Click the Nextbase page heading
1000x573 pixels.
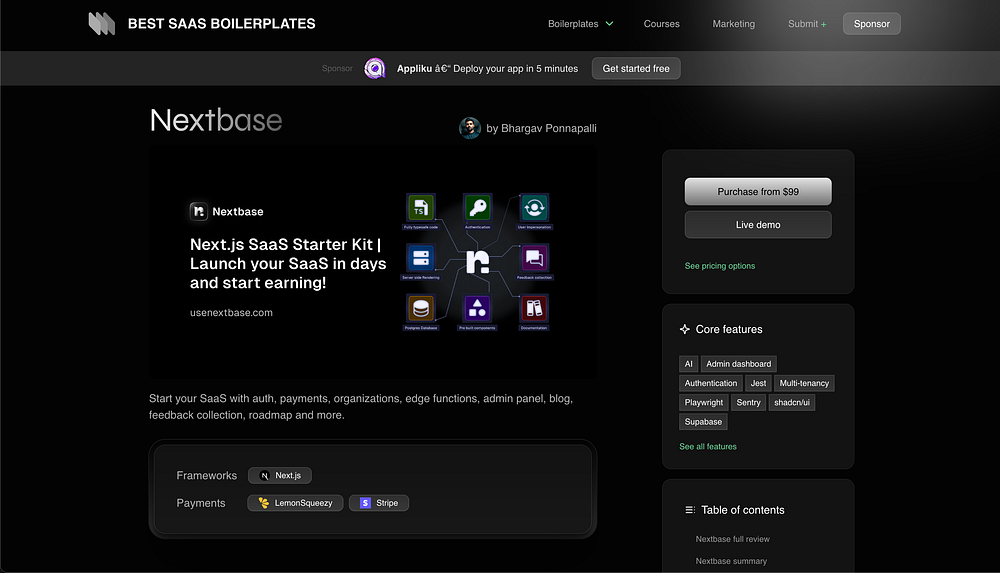216,120
